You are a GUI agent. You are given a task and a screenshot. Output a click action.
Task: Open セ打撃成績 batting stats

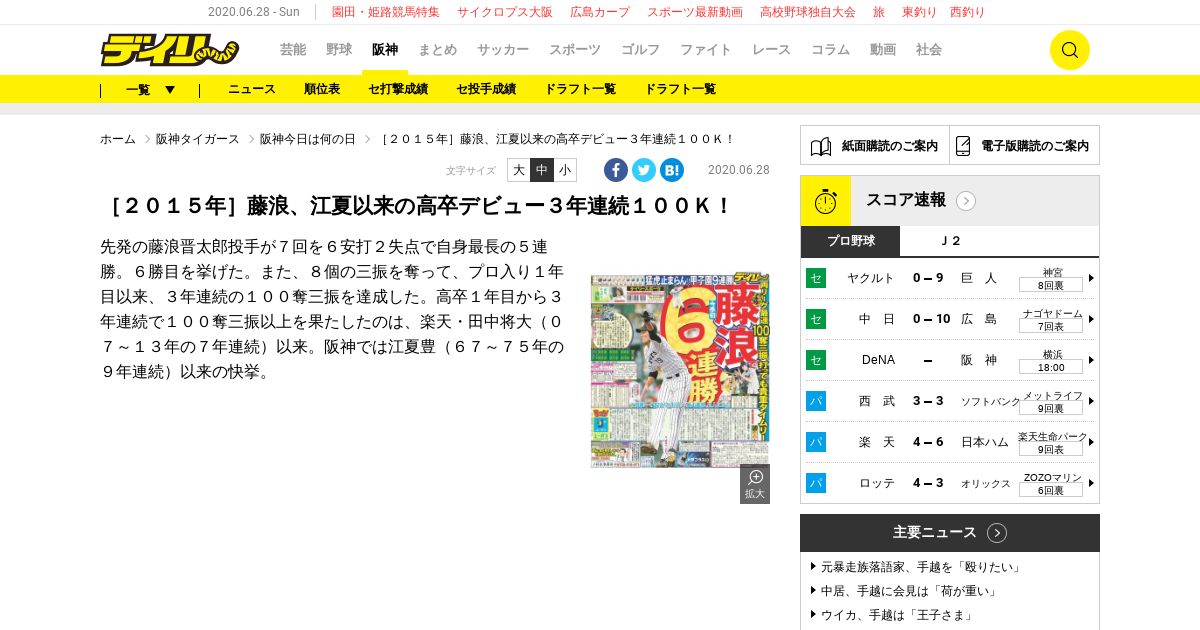(398, 89)
